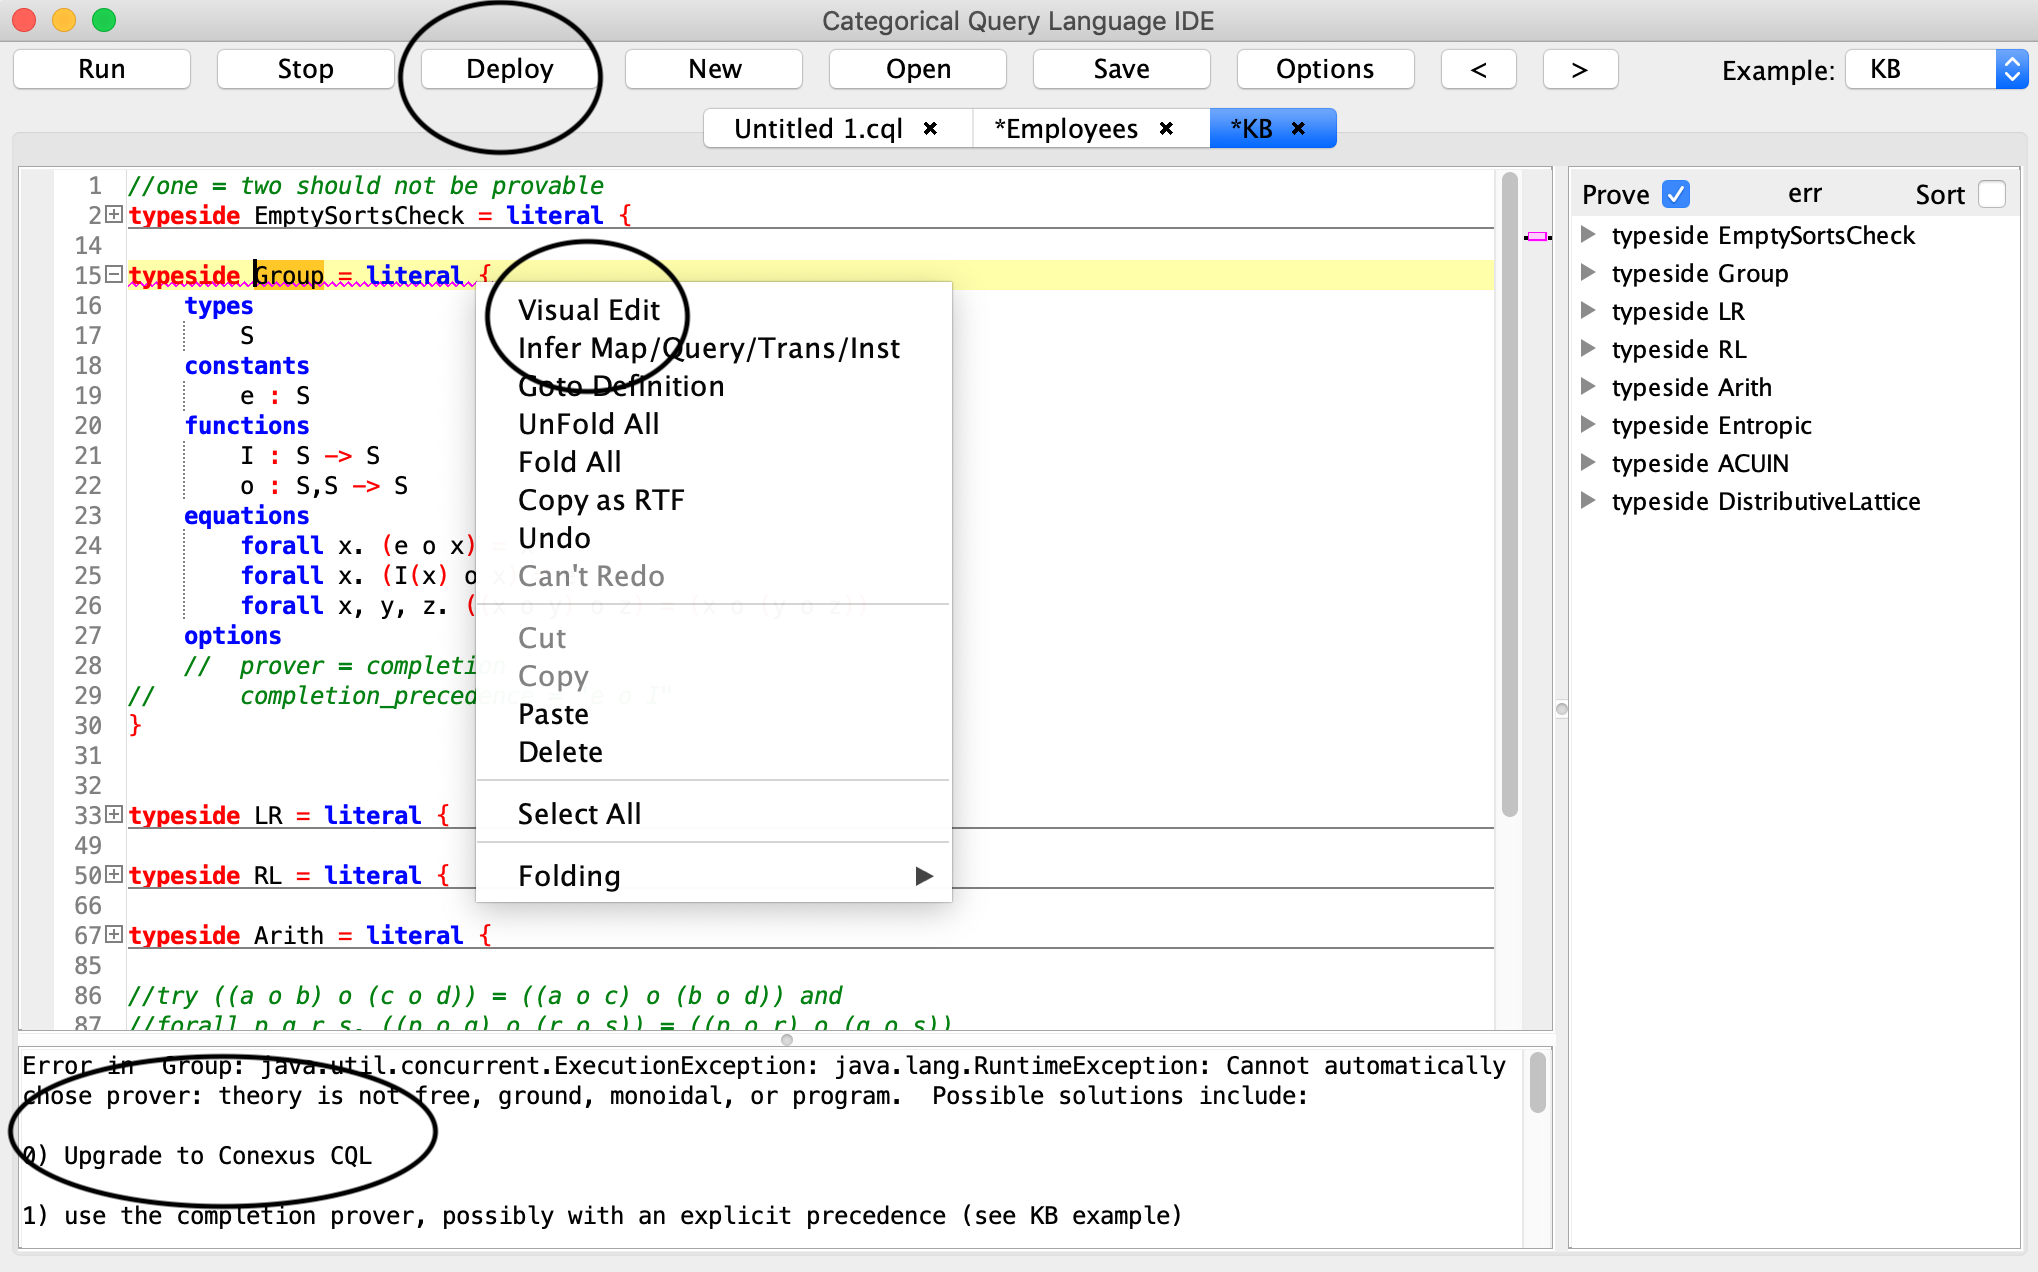This screenshot has height=1272, width=2038.
Task: Select typeside Entropic row in outline
Action: click(1710, 425)
